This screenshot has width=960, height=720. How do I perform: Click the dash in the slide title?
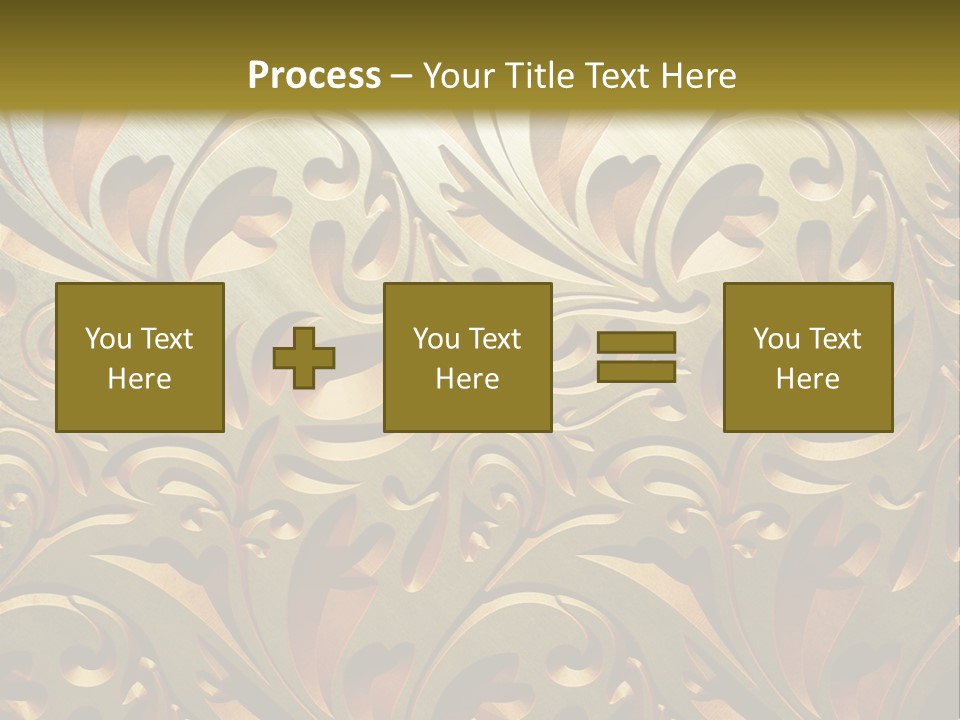click(x=402, y=76)
